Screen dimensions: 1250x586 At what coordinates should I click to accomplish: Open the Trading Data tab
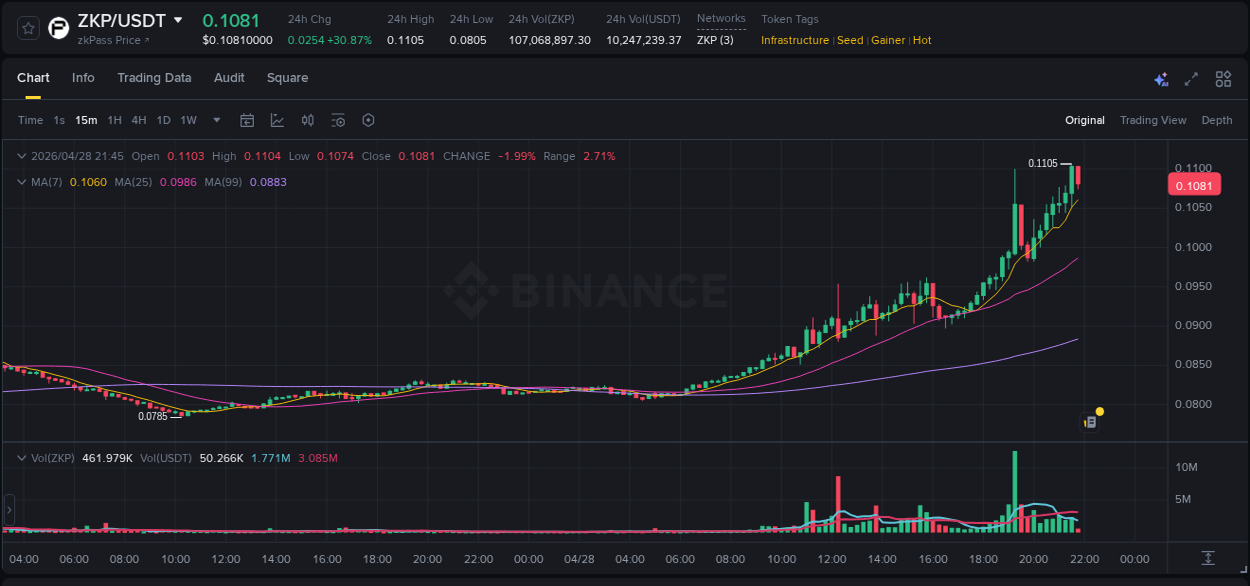tap(154, 78)
